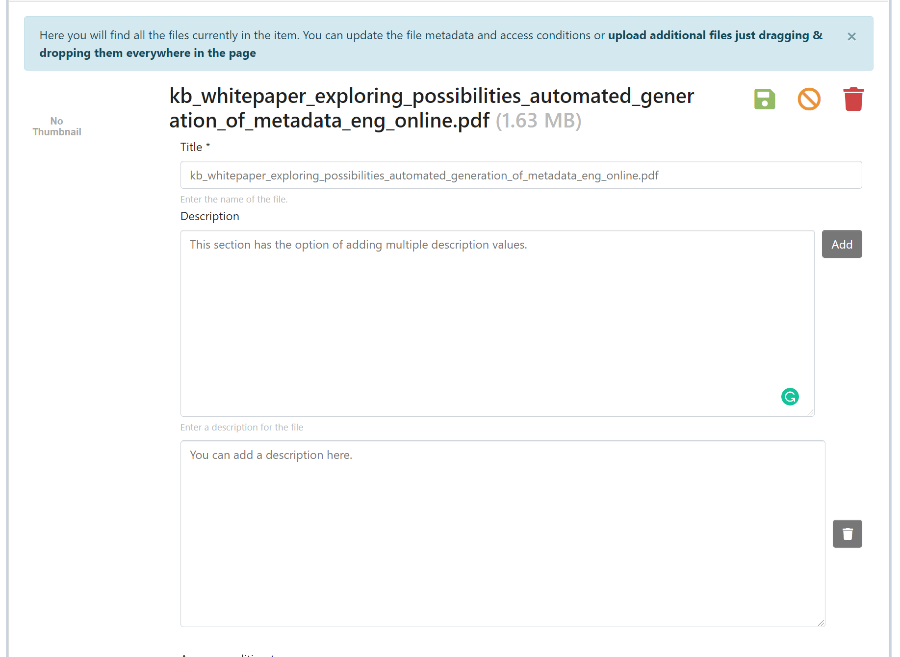Click resize handle of second description box

[x=821, y=622]
